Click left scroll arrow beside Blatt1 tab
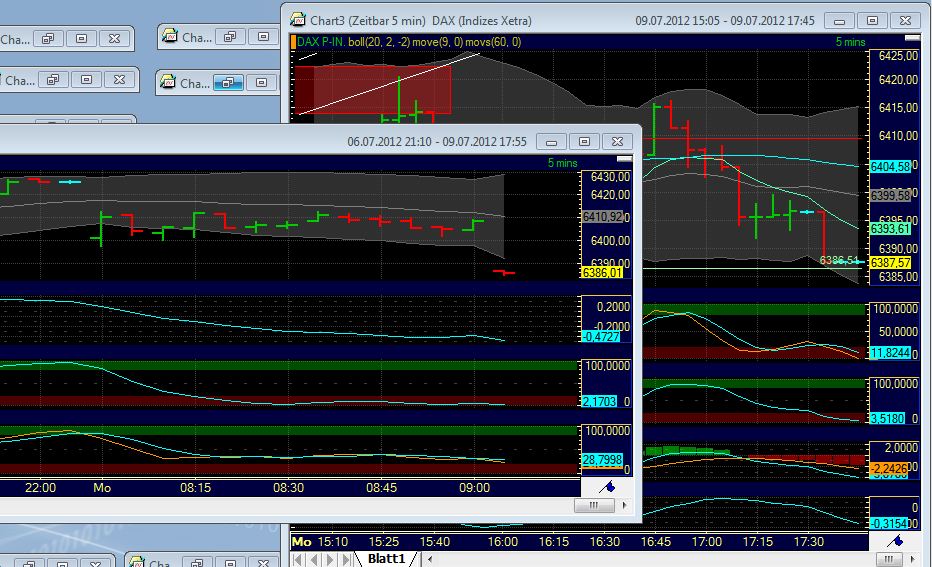Screen dimensions: 932x567 (x=430, y=559)
